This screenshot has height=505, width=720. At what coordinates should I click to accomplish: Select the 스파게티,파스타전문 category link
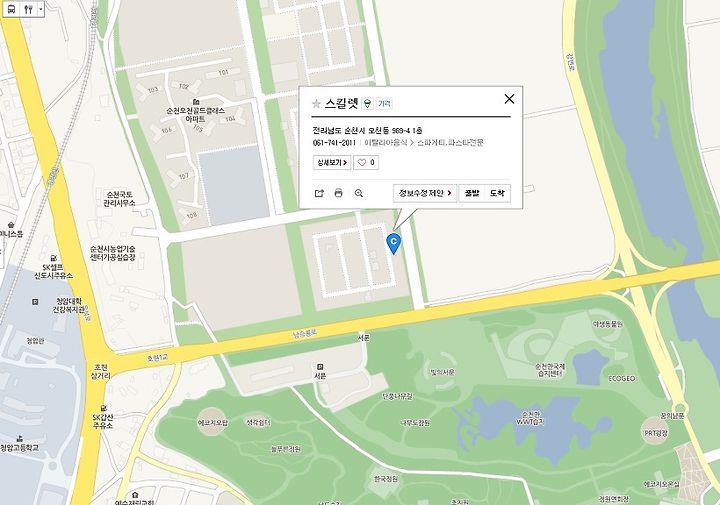coord(450,143)
